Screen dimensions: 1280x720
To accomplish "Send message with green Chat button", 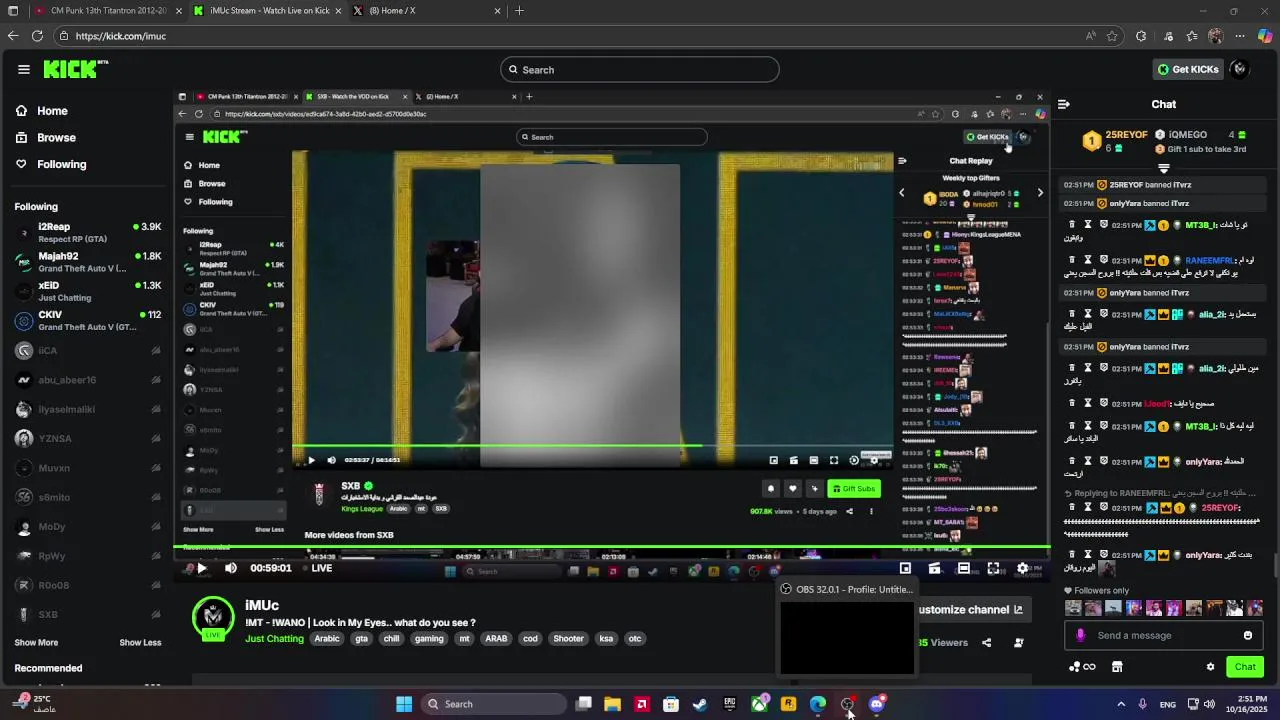I will click(1245, 667).
